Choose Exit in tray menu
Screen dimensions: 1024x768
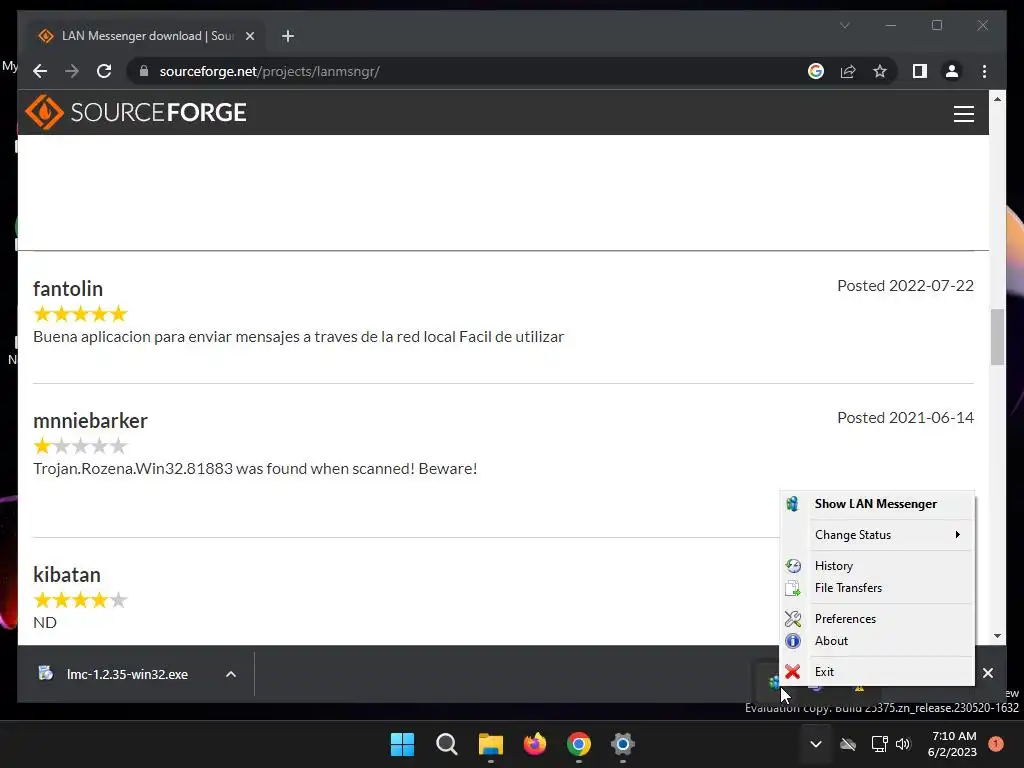click(x=878, y=671)
